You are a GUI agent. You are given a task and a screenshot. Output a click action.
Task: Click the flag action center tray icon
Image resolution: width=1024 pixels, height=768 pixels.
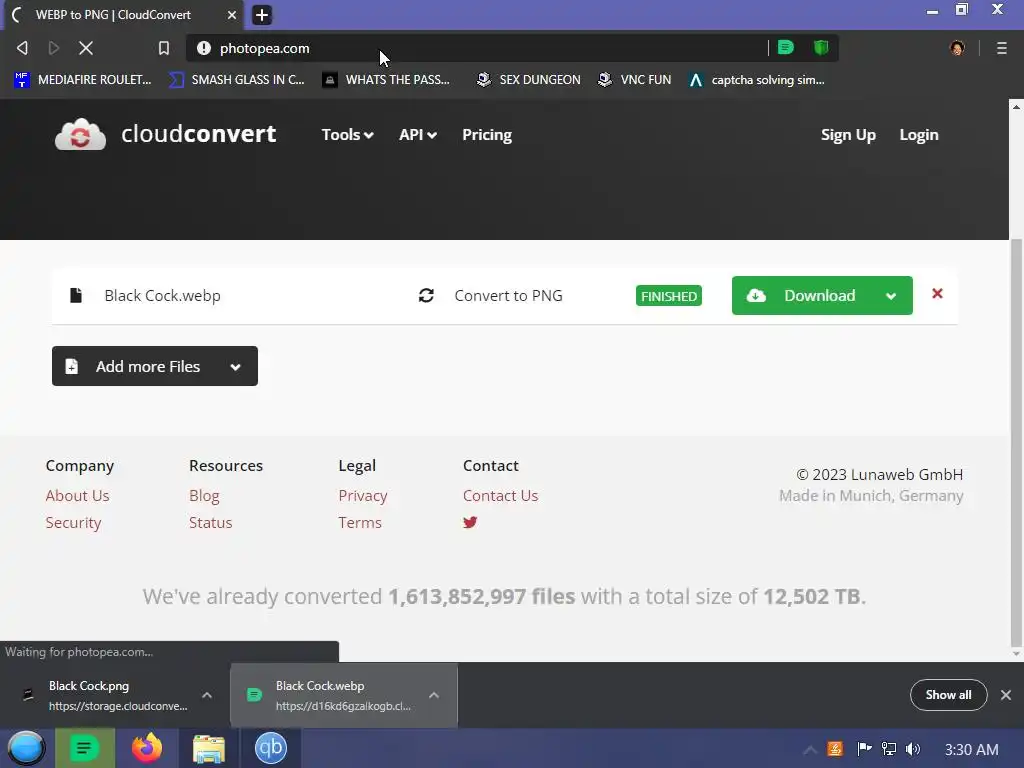(x=864, y=749)
